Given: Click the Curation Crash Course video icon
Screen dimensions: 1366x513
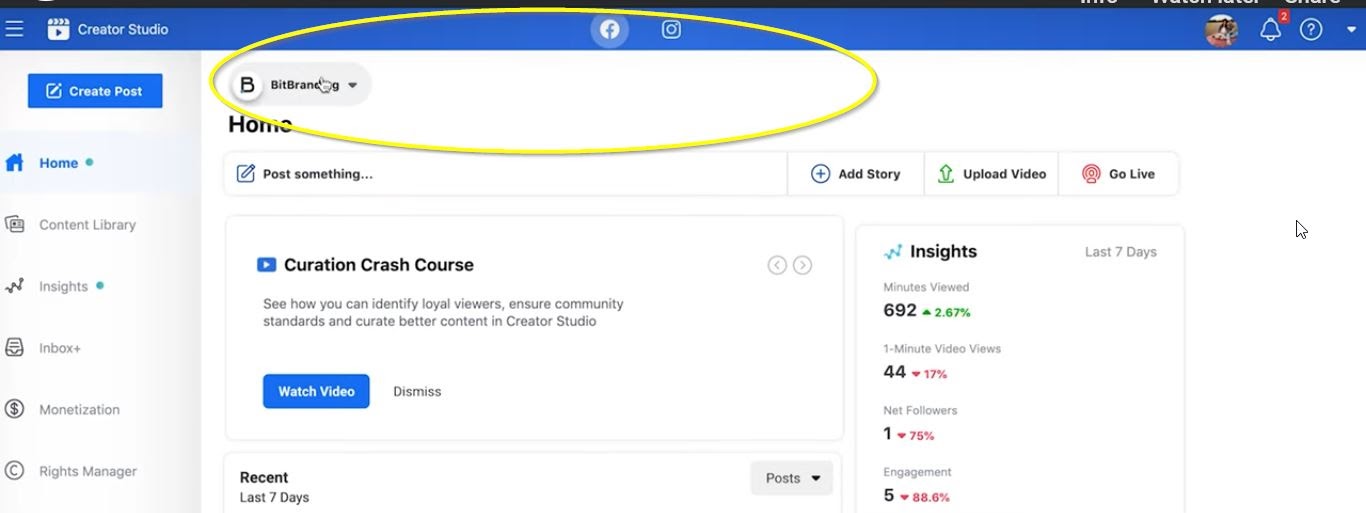Looking at the screenshot, I should click(266, 265).
